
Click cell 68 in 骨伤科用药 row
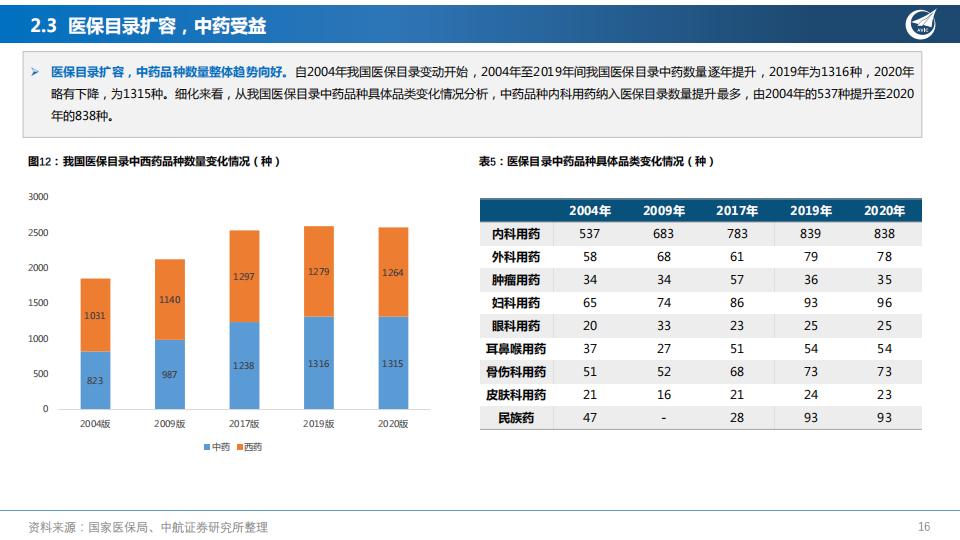pyautogui.click(x=737, y=372)
